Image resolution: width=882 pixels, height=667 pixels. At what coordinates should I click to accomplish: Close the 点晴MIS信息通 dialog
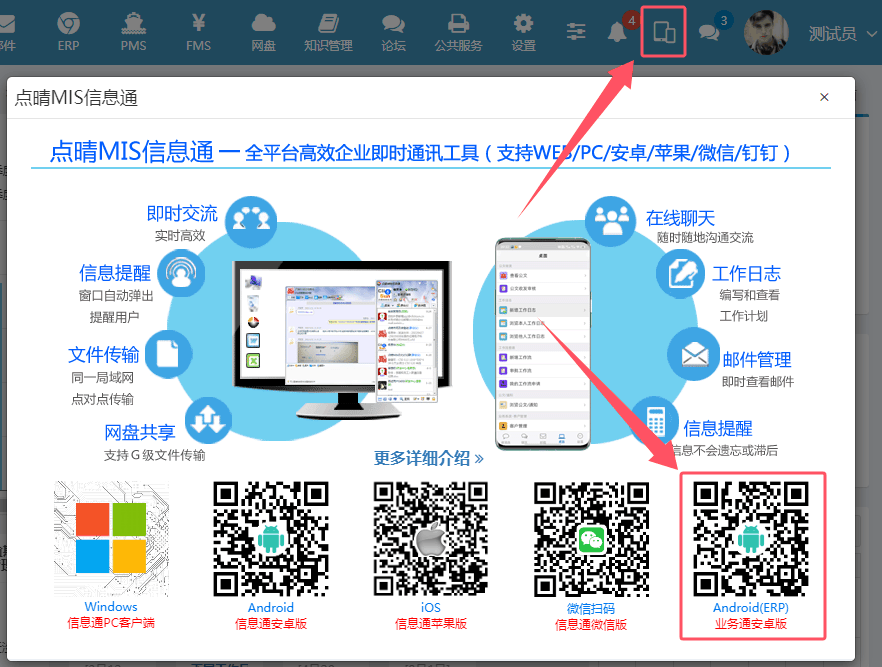[x=824, y=97]
